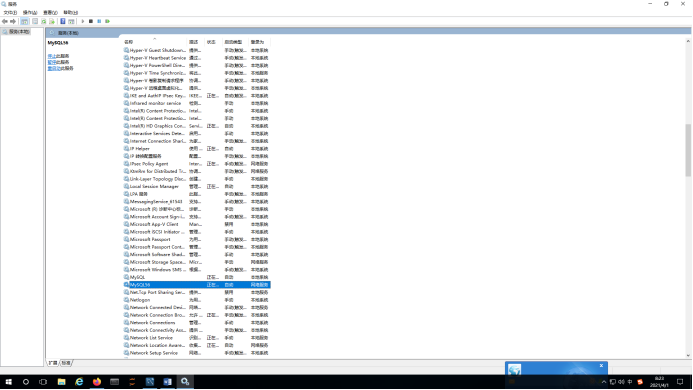Restart the service with the green restart icon
The height and width of the screenshot is (390, 693).
[107, 21]
